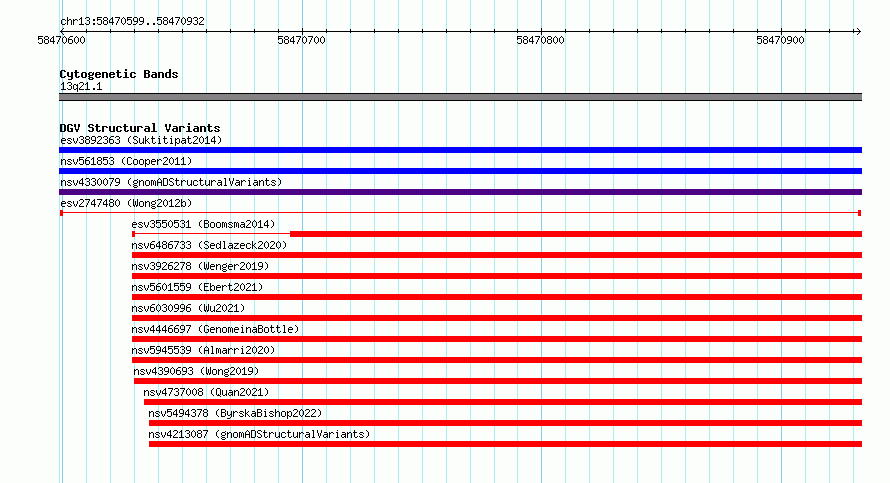Open the nsv561853 (Cooper2011) label

(x=126, y=161)
